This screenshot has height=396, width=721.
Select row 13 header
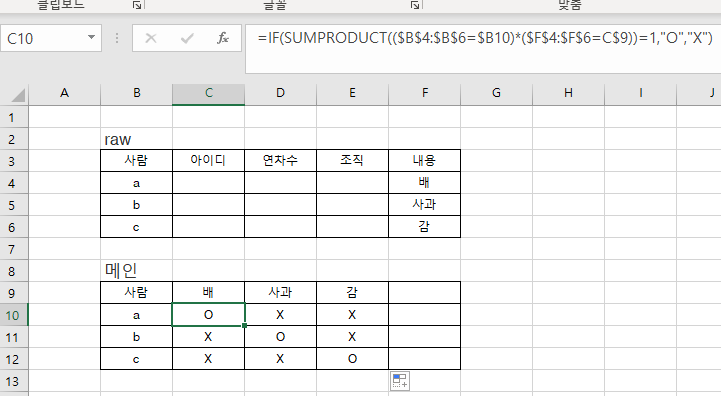[x=14, y=381]
